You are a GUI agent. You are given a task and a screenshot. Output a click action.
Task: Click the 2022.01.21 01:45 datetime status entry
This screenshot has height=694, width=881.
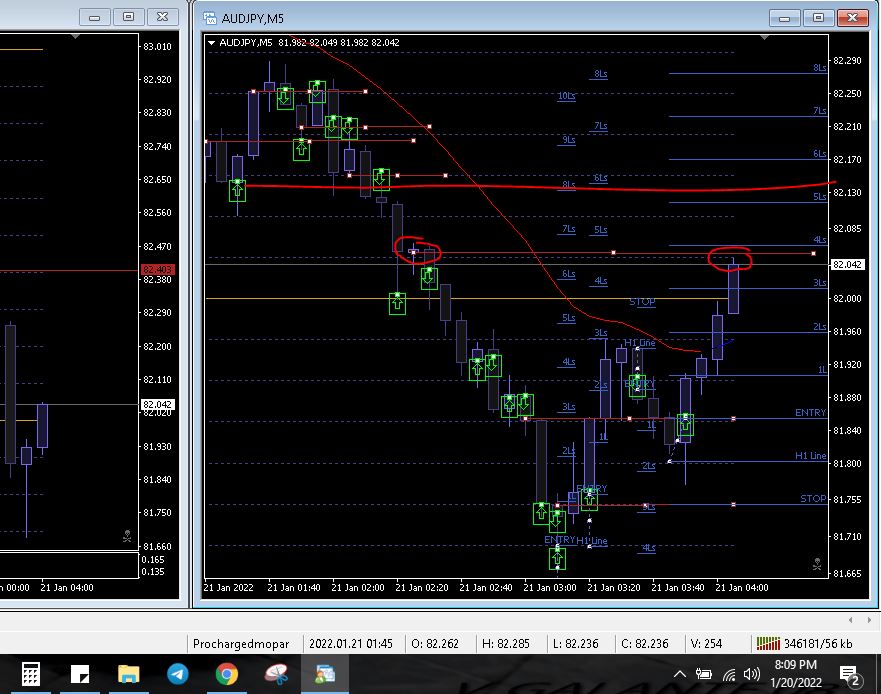point(351,643)
